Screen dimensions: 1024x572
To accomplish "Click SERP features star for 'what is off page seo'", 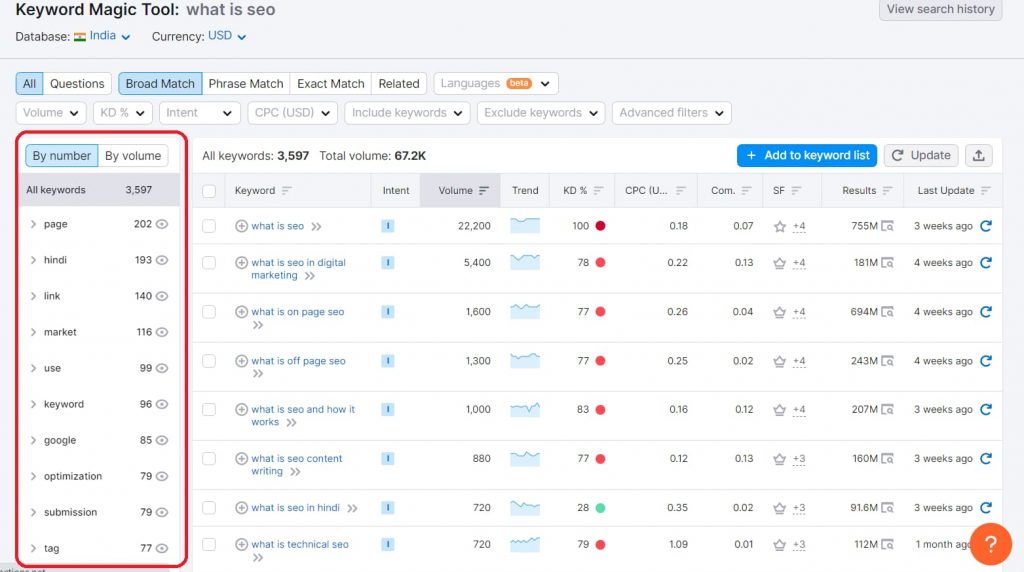I will tap(779, 361).
